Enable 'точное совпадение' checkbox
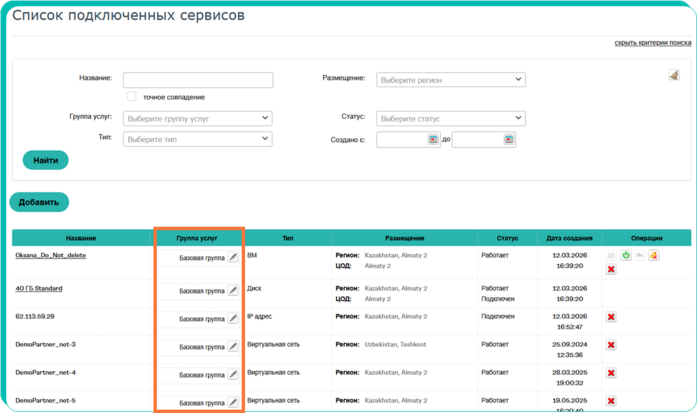 (132, 97)
